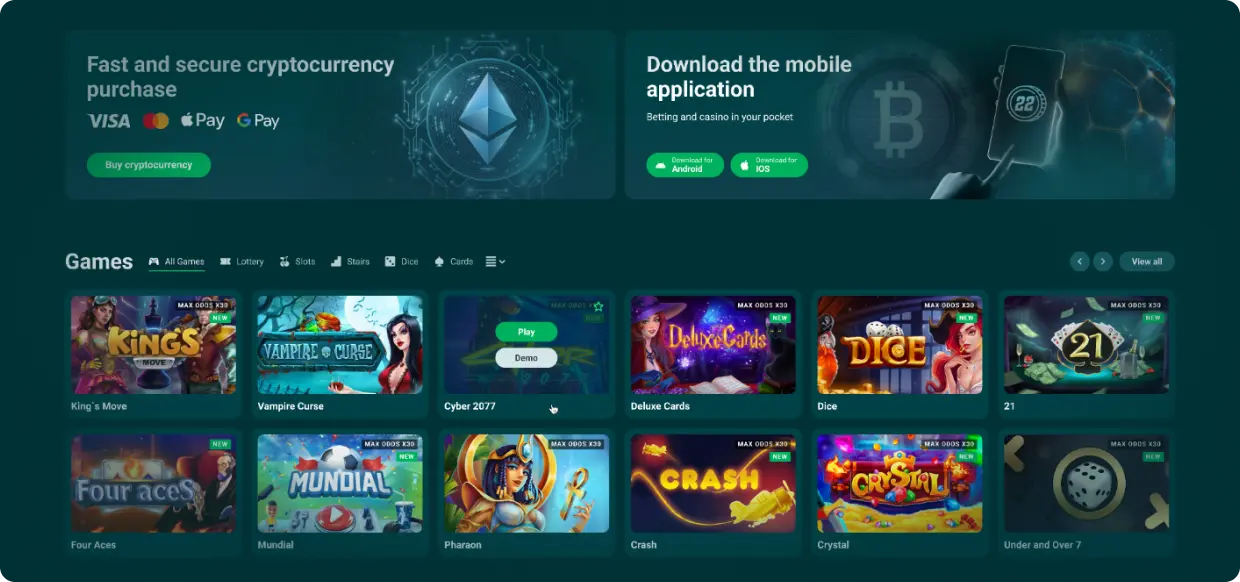Open the Vampire Curse game thumbnail
The height and width of the screenshot is (582, 1240).
pos(340,345)
